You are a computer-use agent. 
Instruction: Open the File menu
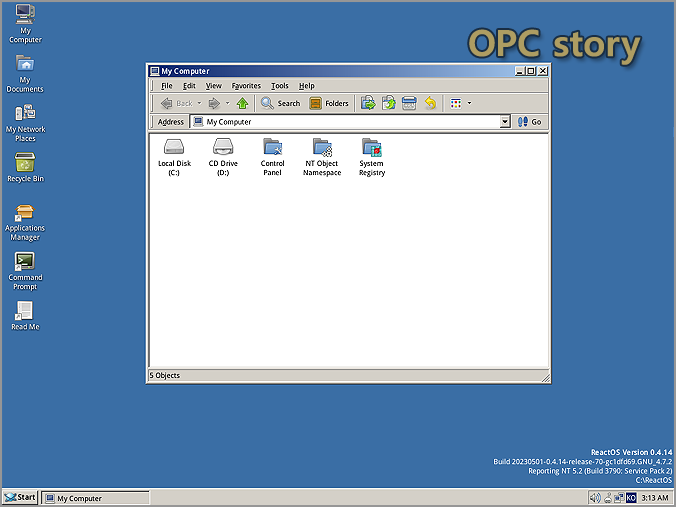pyautogui.click(x=167, y=86)
